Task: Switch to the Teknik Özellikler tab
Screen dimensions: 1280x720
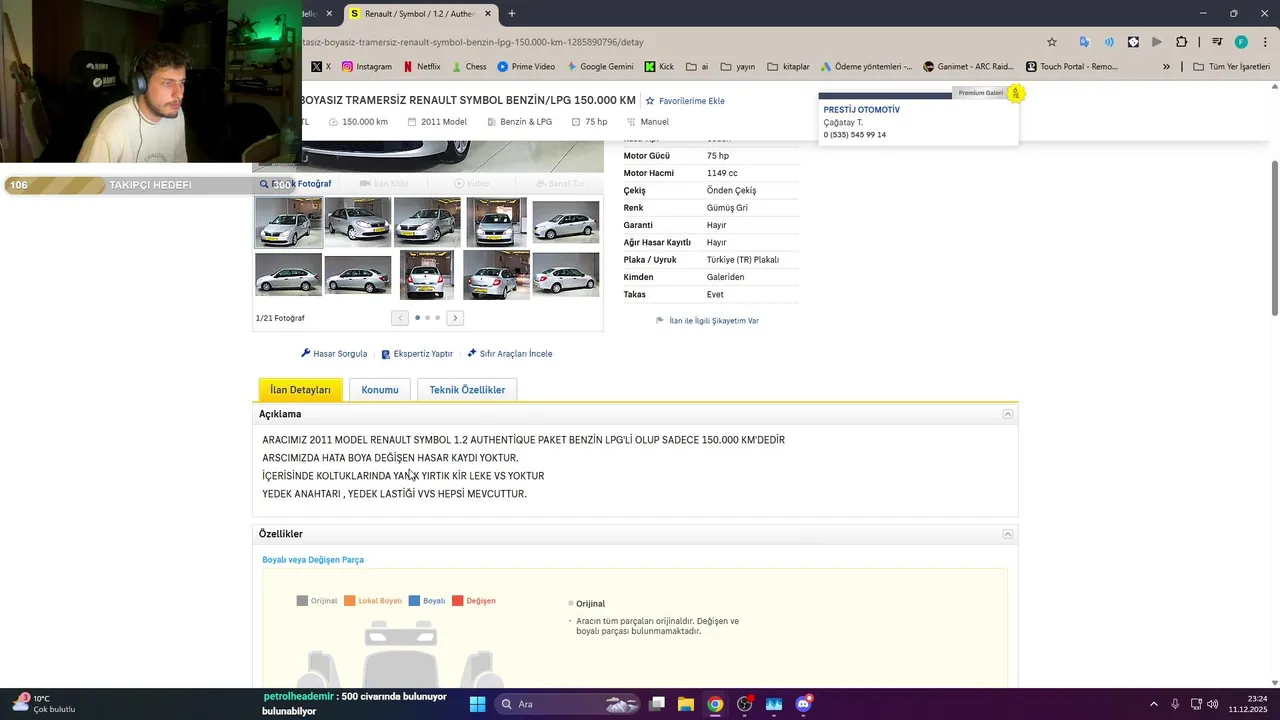Action: tap(467, 390)
